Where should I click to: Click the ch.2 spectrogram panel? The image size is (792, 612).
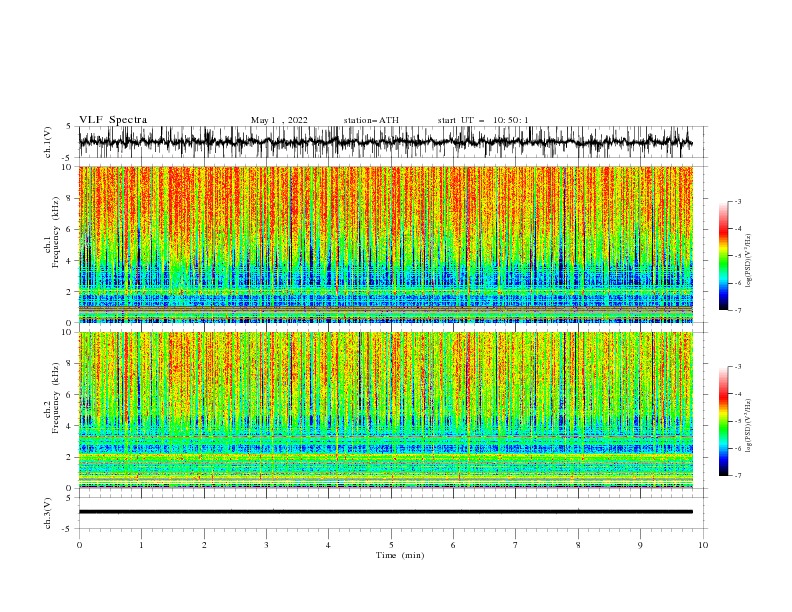pyautogui.click(x=386, y=410)
